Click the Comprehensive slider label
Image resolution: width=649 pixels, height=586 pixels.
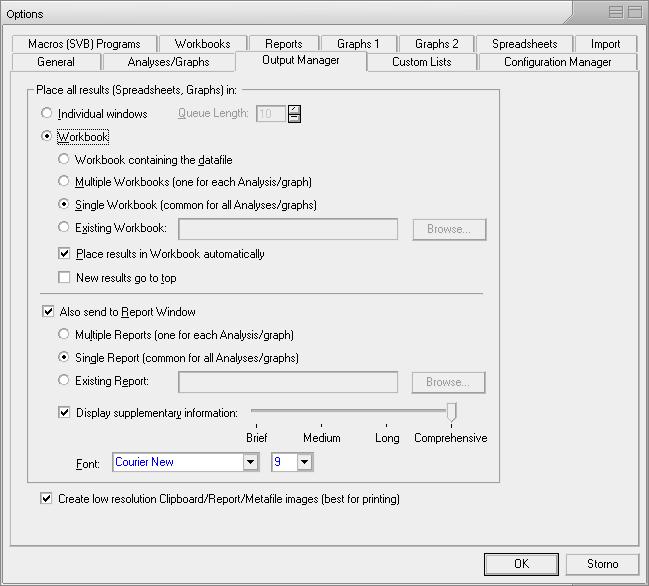pyautogui.click(x=450, y=438)
